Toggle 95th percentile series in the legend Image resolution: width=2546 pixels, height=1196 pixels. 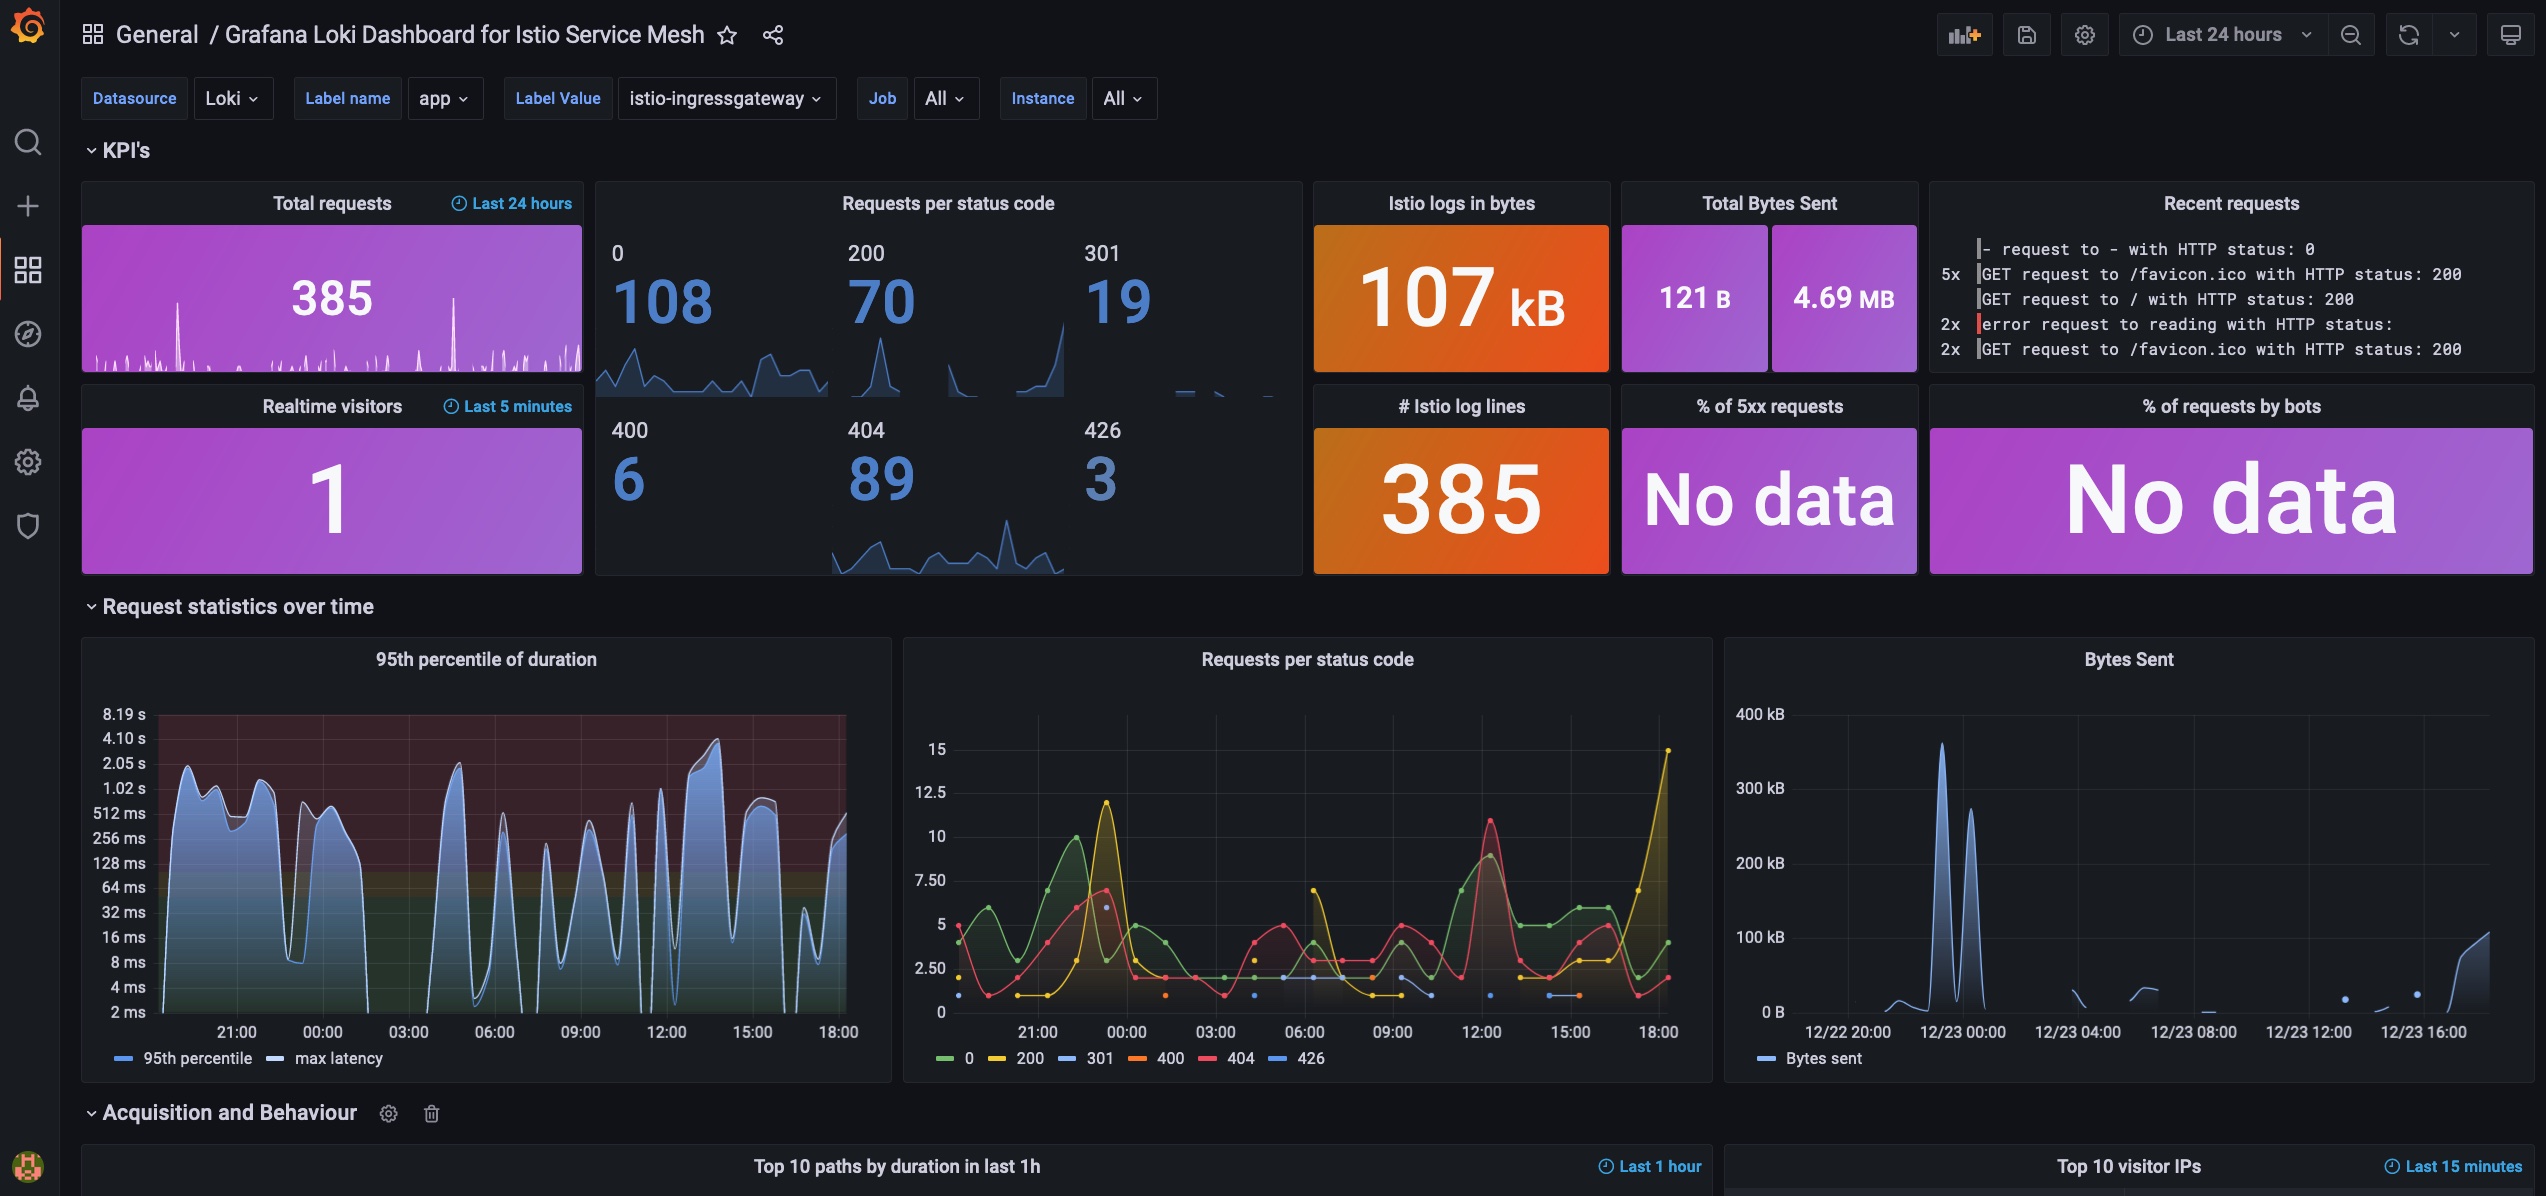(197, 1058)
